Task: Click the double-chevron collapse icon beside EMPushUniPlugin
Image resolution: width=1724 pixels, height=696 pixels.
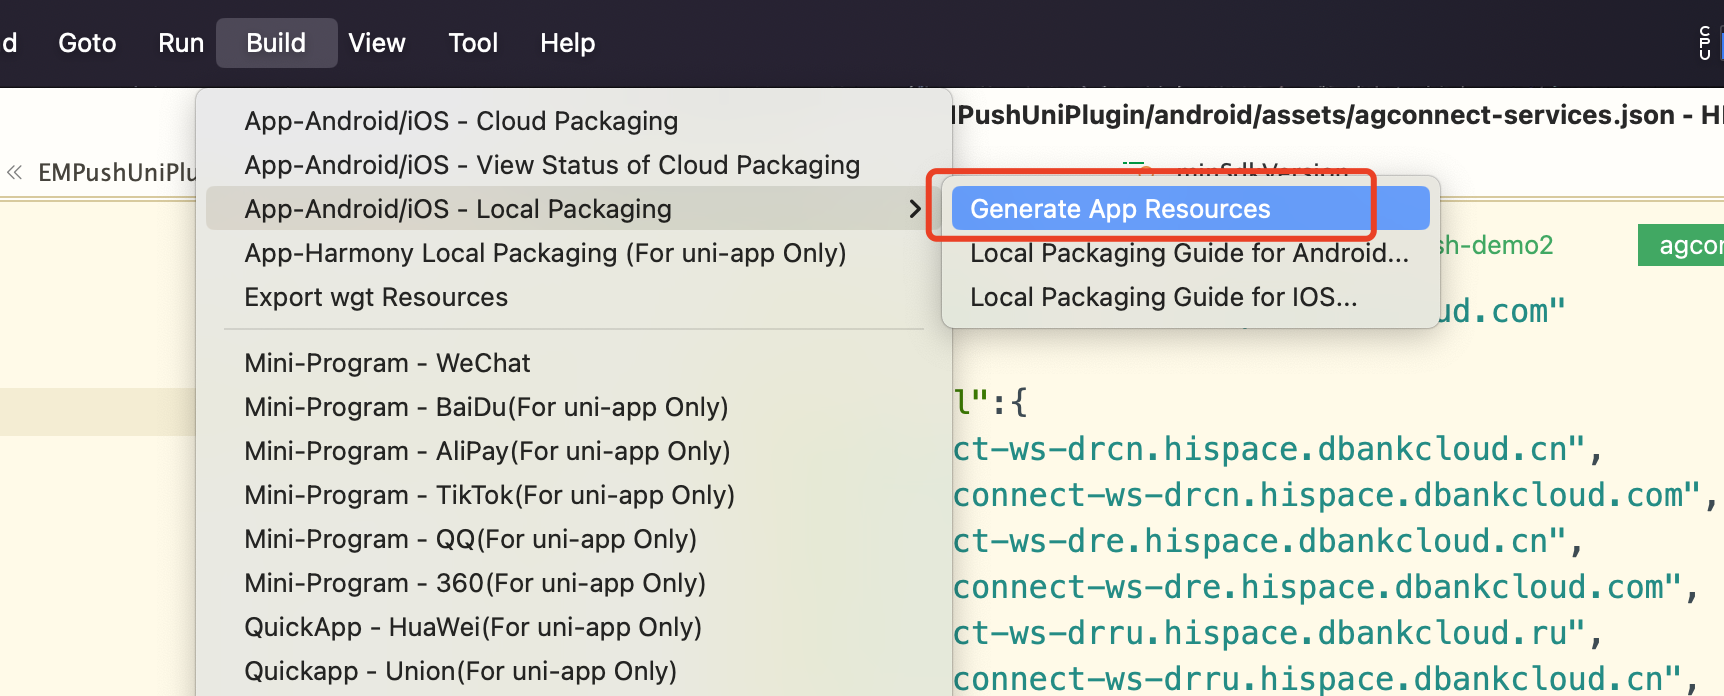Action: [15, 172]
